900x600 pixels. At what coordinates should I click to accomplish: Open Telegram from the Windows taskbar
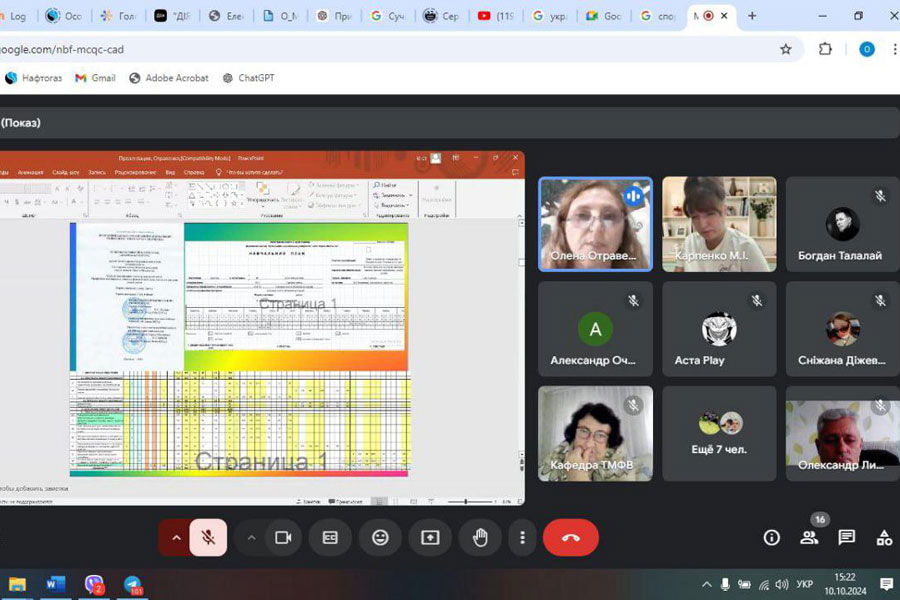132,584
